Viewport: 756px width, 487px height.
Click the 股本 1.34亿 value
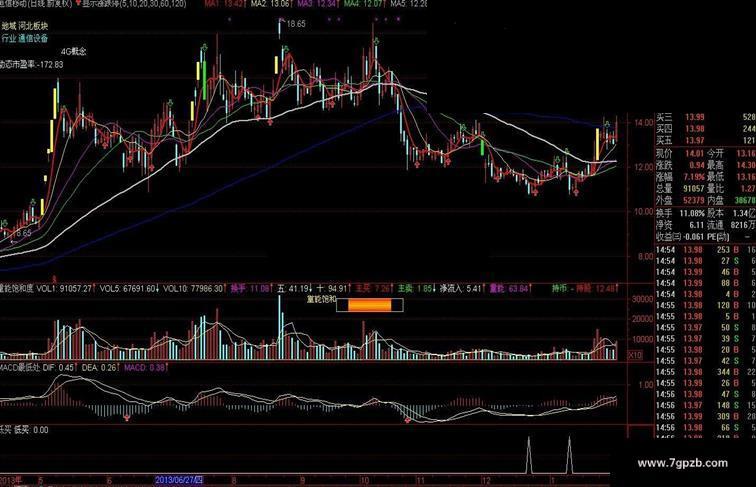click(x=731, y=213)
